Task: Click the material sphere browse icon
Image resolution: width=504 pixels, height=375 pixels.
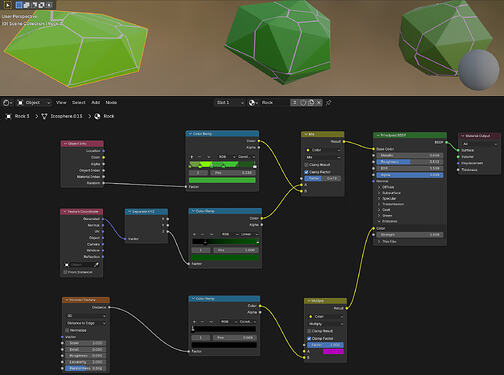Action: coord(252,103)
